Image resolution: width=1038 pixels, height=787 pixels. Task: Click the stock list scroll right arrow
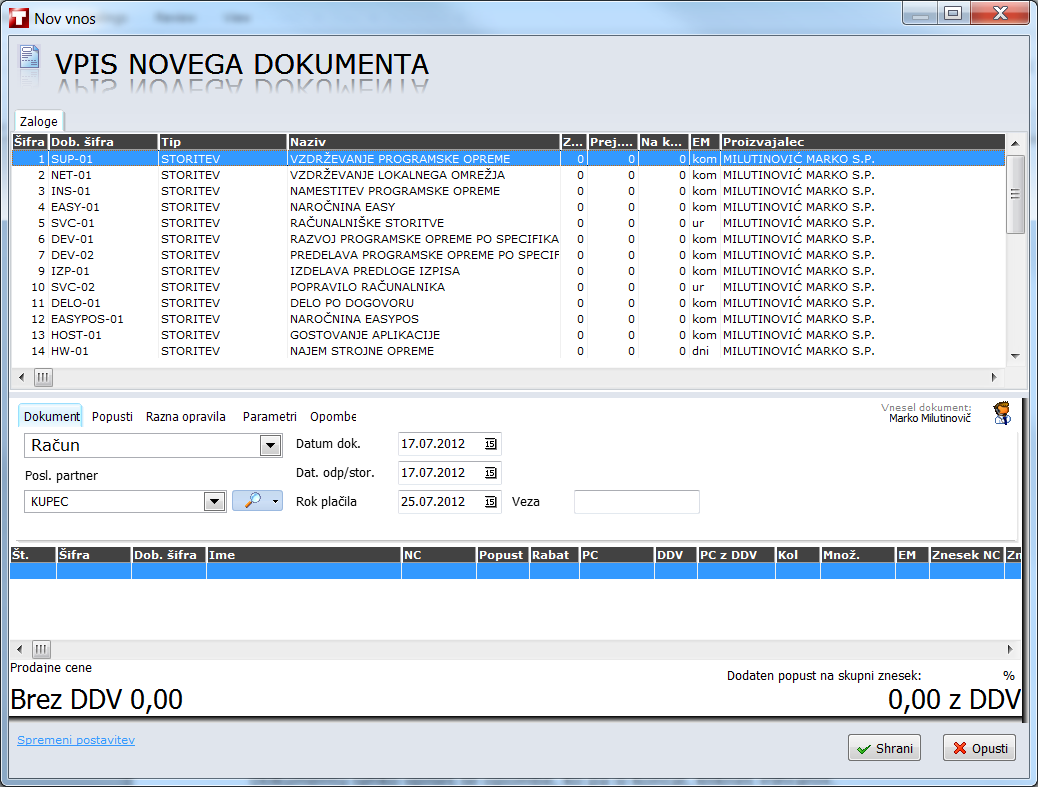click(x=994, y=377)
